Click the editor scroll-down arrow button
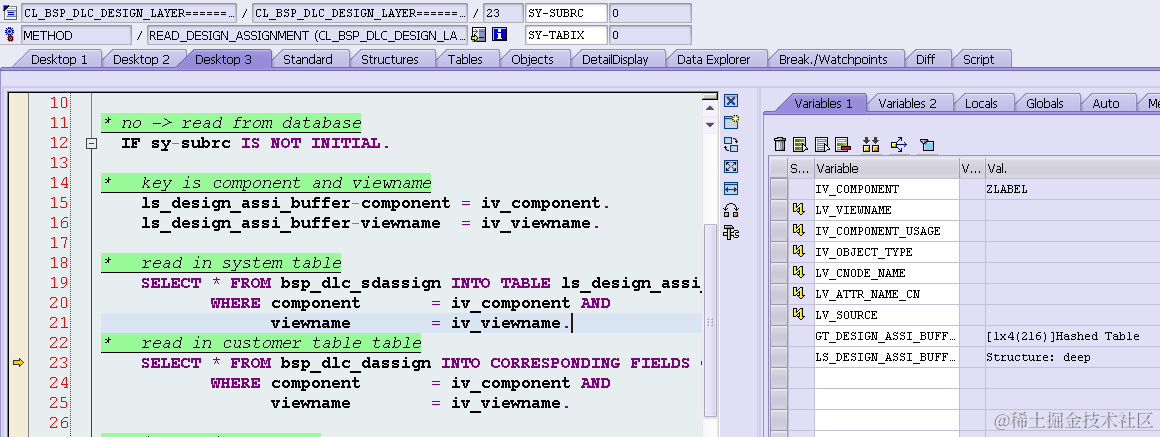Viewport: 1160px width, 437px height. click(x=710, y=125)
